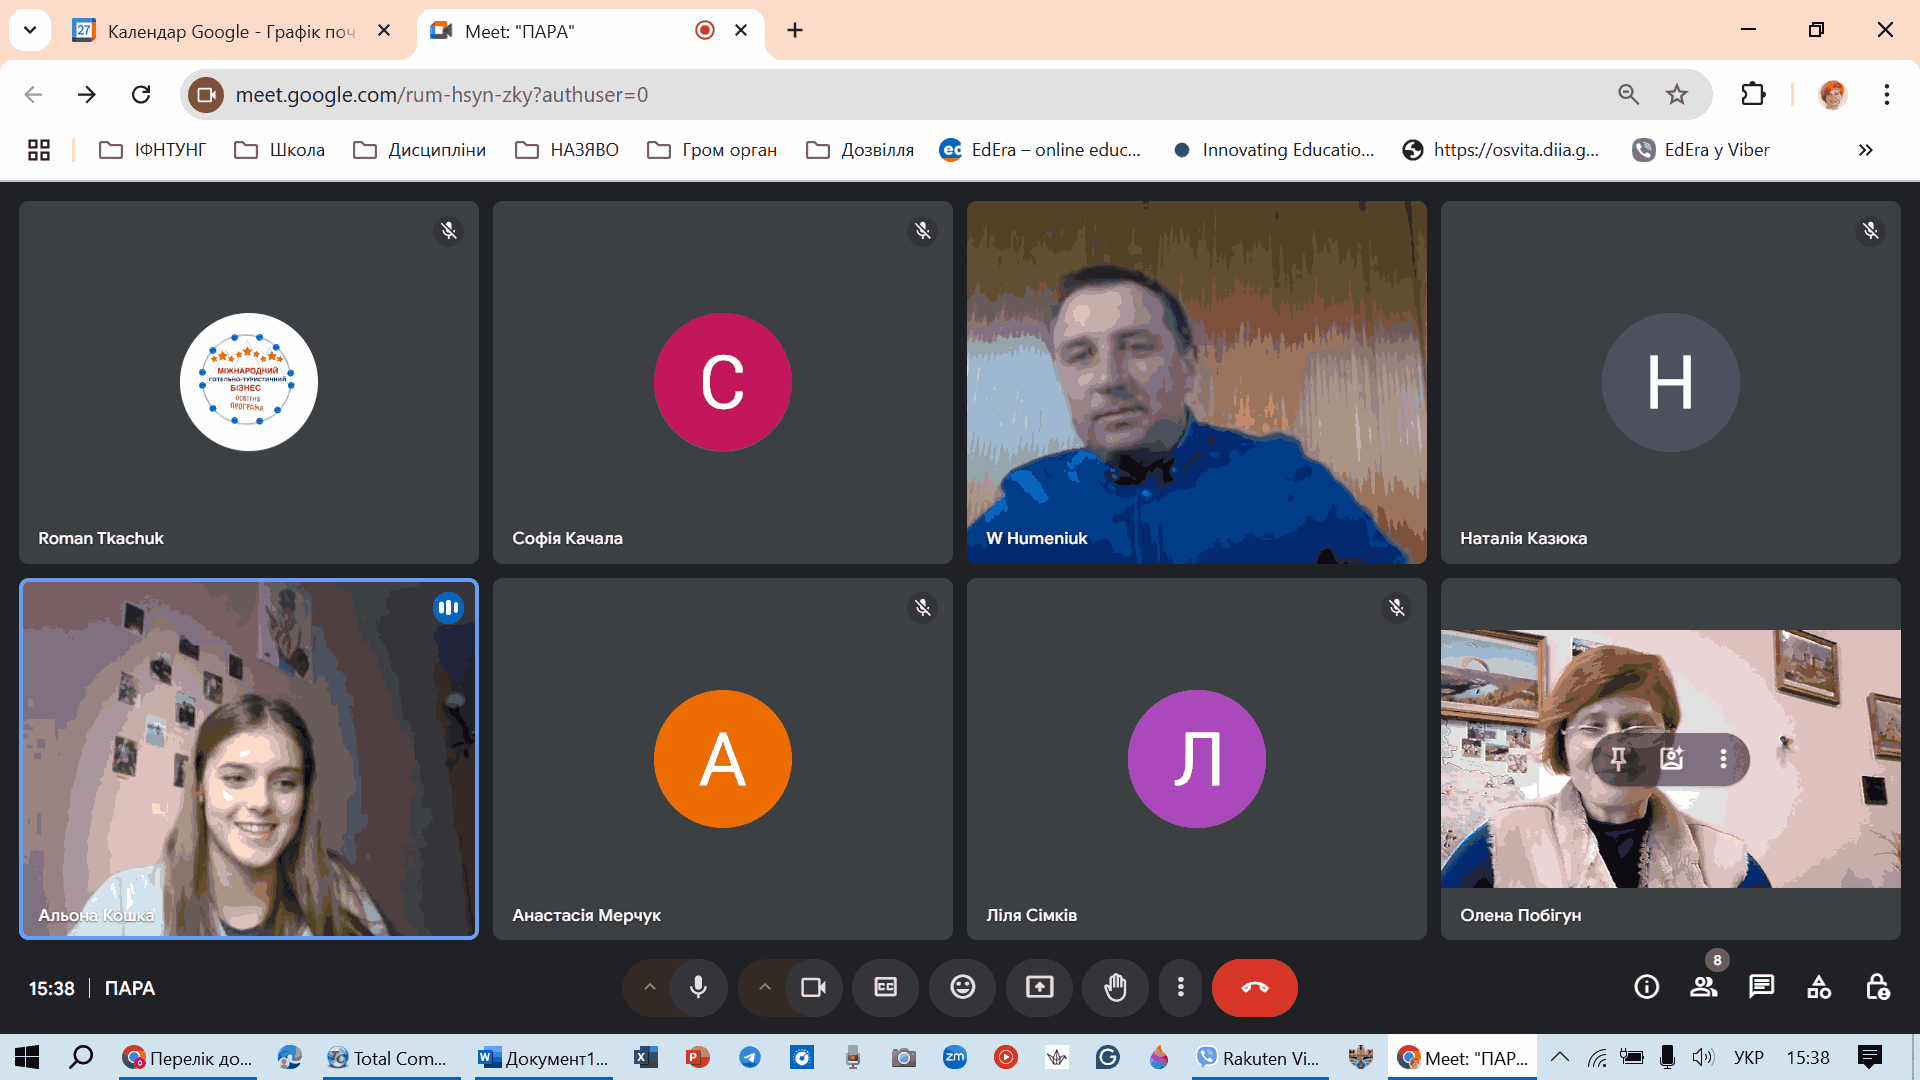Screen dimensions: 1920x1080
Task: Open the chat with everyone panel
Action: 1761,988
